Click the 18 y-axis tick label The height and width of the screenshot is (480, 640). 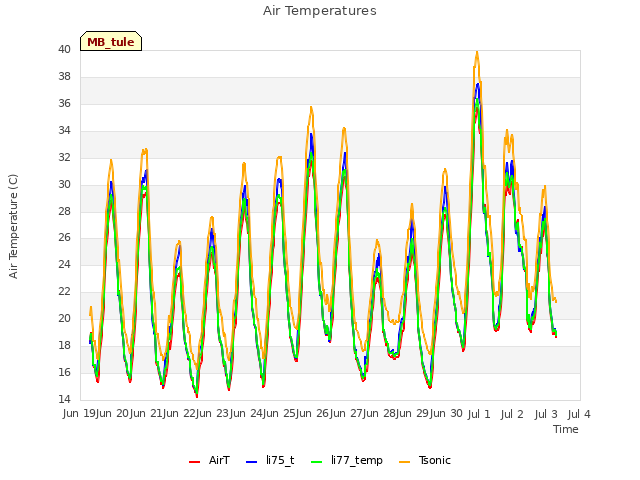(64, 345)
